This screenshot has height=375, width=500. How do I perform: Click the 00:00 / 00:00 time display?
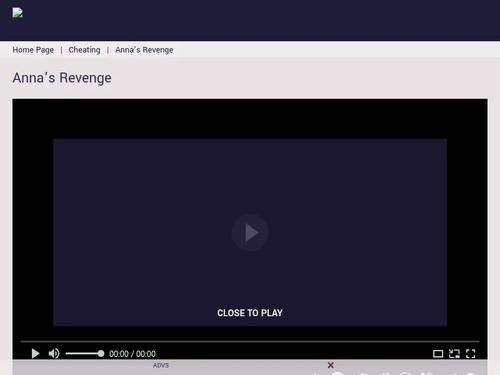point(132,354)
